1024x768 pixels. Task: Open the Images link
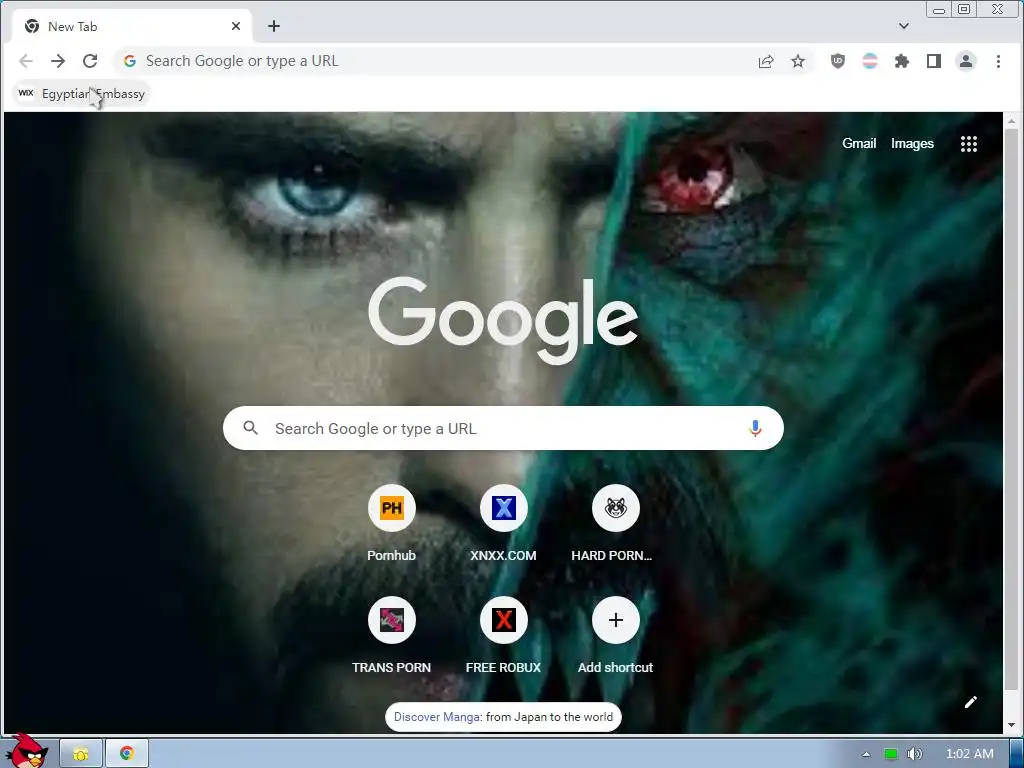pos(912,144)
